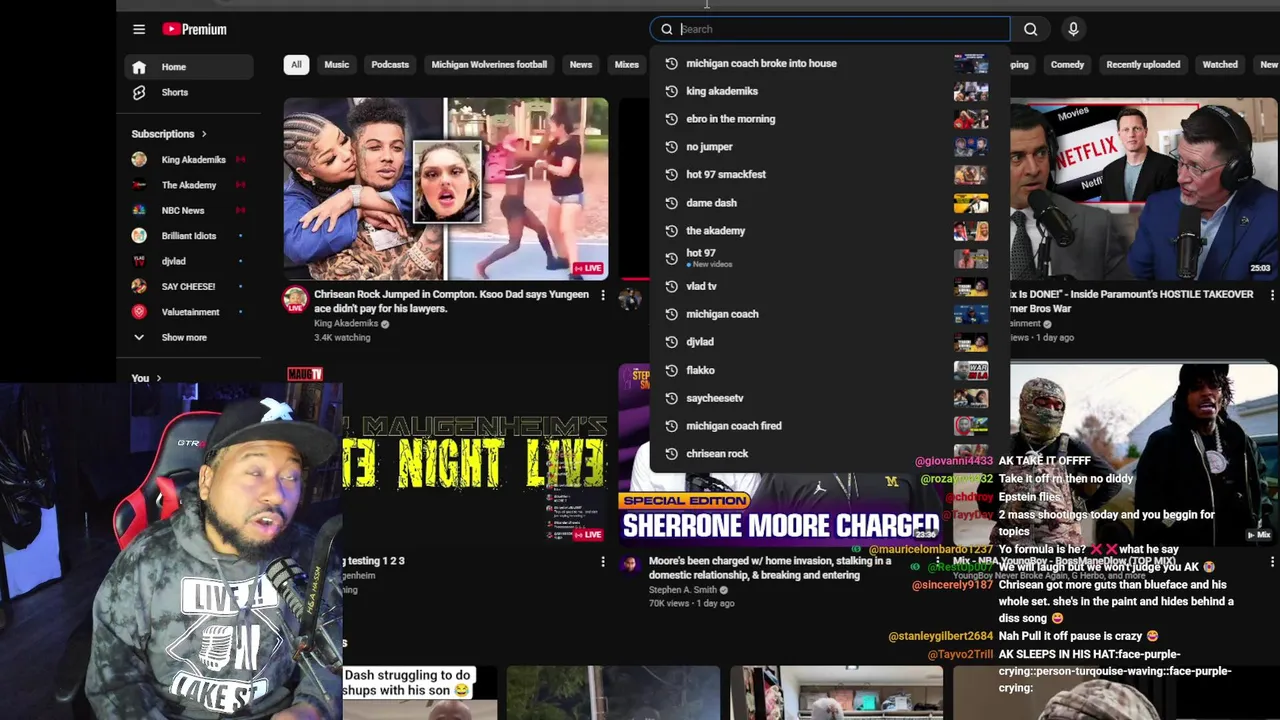Open the Night Live stream thumbnail

[474, 455]
